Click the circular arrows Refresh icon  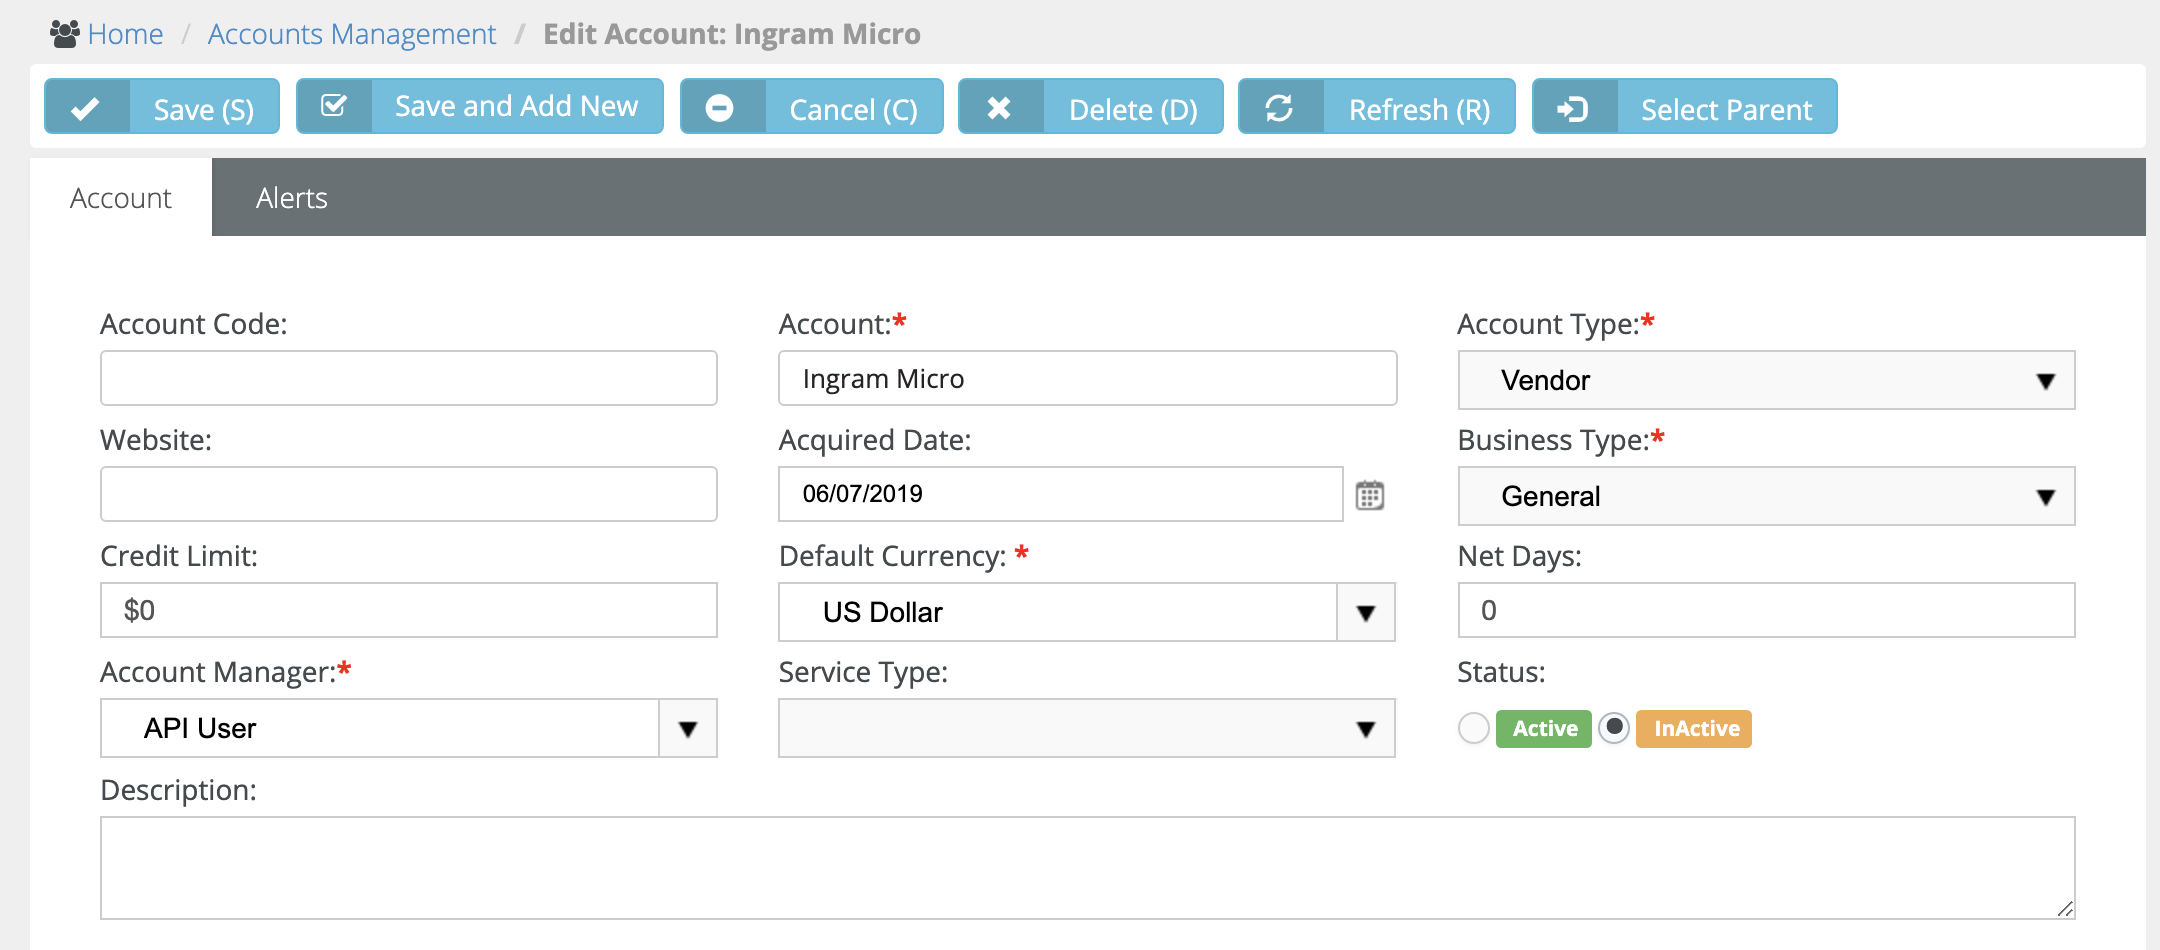[x=1279, y=107]
